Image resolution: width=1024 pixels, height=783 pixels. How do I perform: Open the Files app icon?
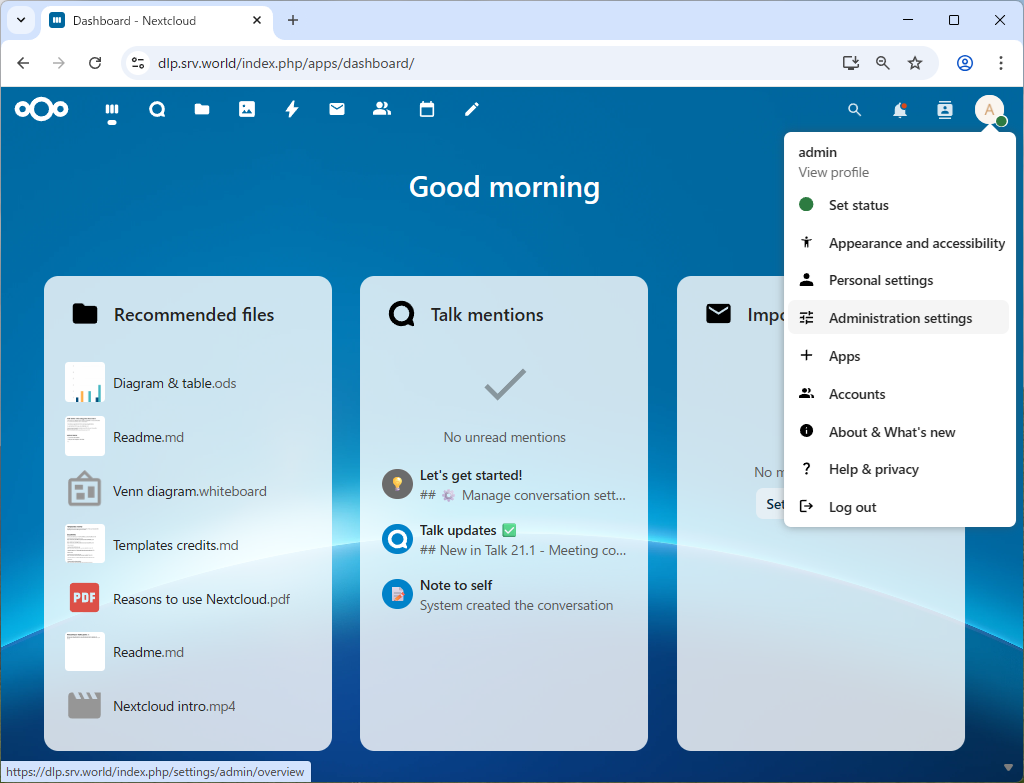pyautogui.click(x=202, y=110)
